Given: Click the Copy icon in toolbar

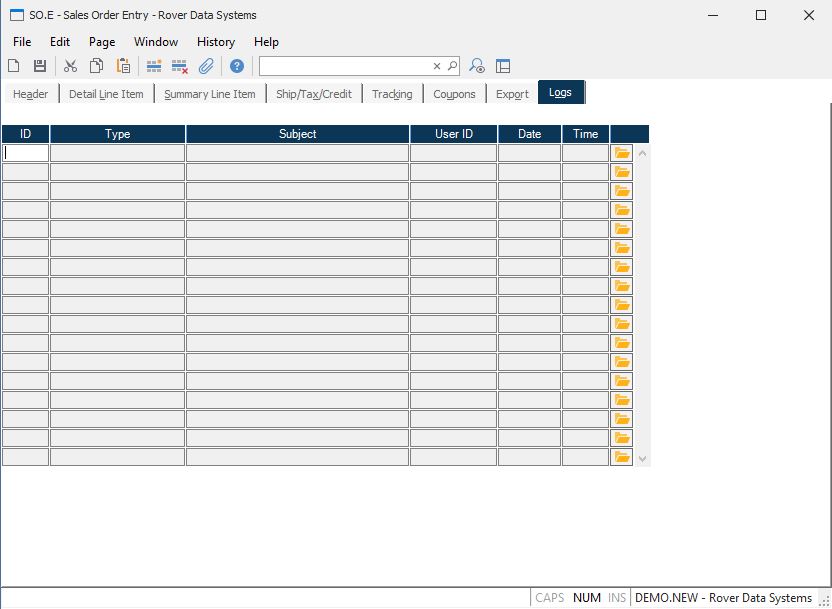Looking at the screenshot, I should (x=97, y=66).
